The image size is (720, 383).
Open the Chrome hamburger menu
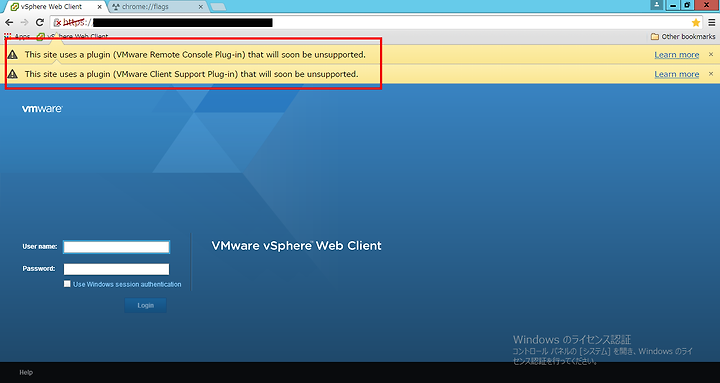point(711,23)
